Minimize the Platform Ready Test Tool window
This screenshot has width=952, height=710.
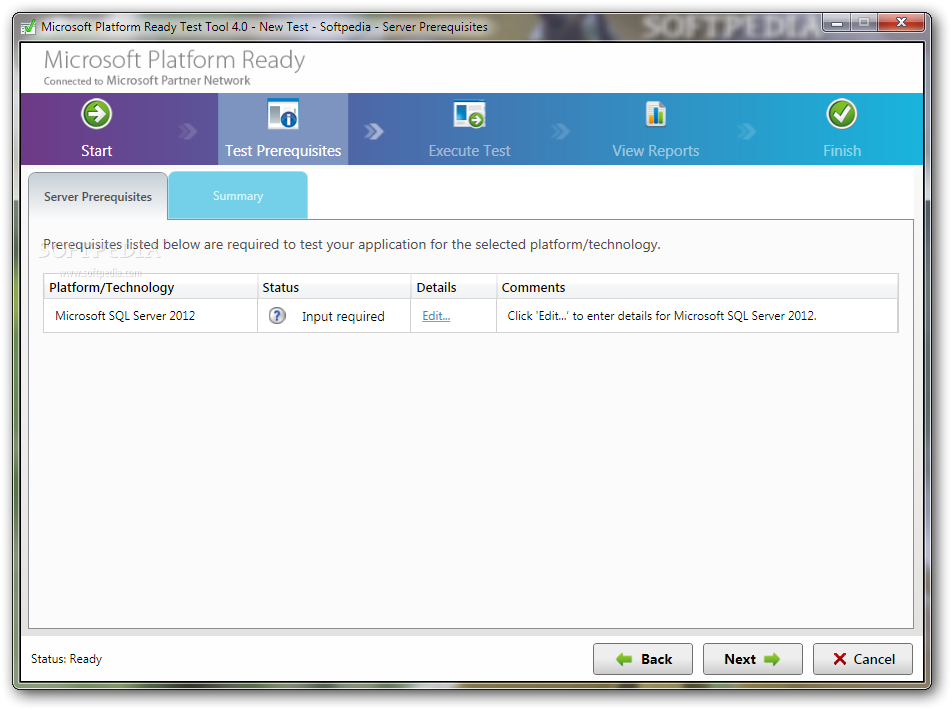tap(837, 23)
